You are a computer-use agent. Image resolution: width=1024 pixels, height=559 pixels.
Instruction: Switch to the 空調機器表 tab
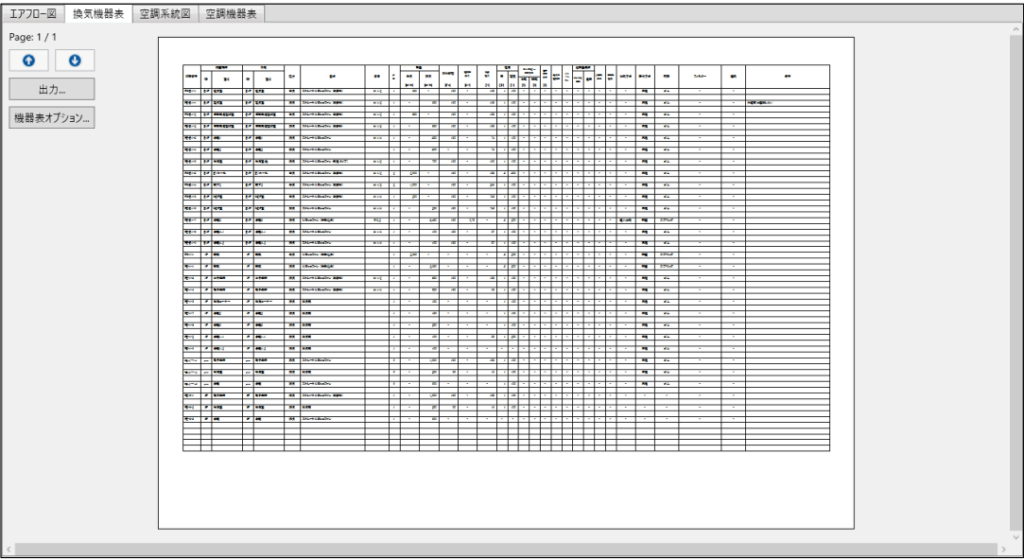click(230, 14)
